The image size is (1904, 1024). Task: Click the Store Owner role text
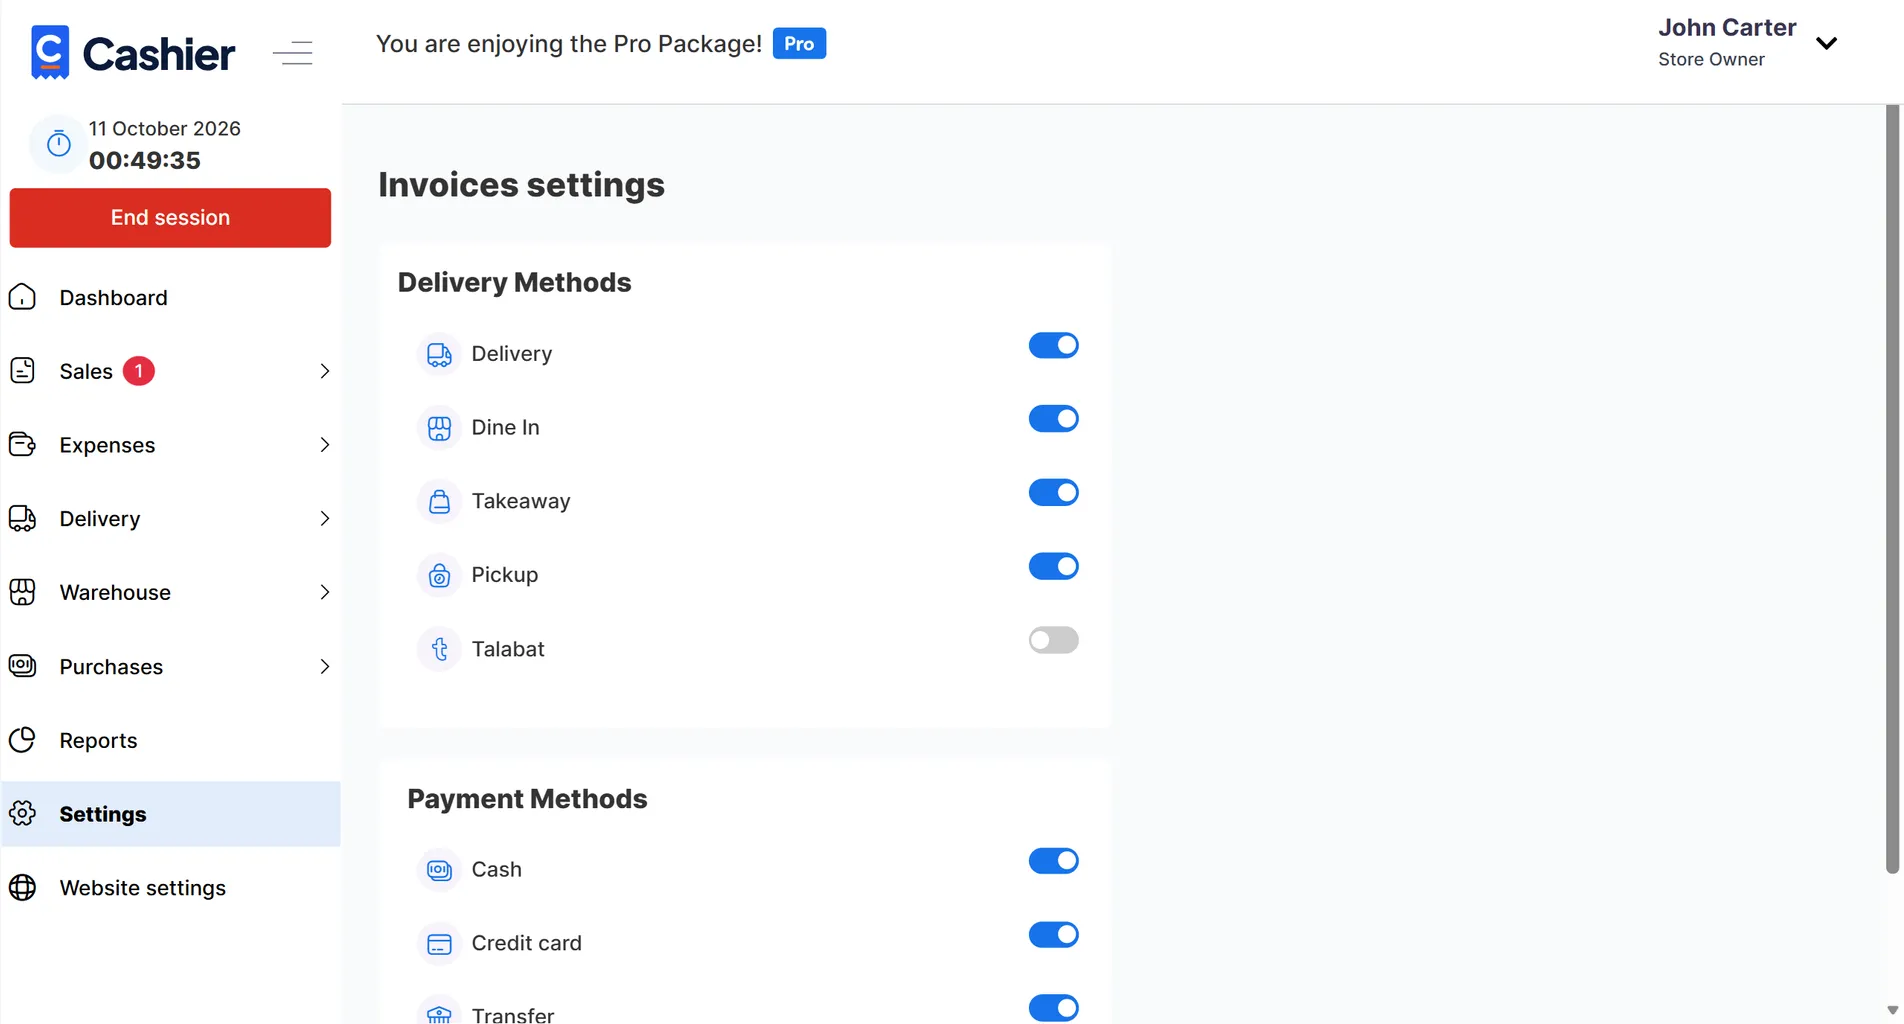point(1711,60)
